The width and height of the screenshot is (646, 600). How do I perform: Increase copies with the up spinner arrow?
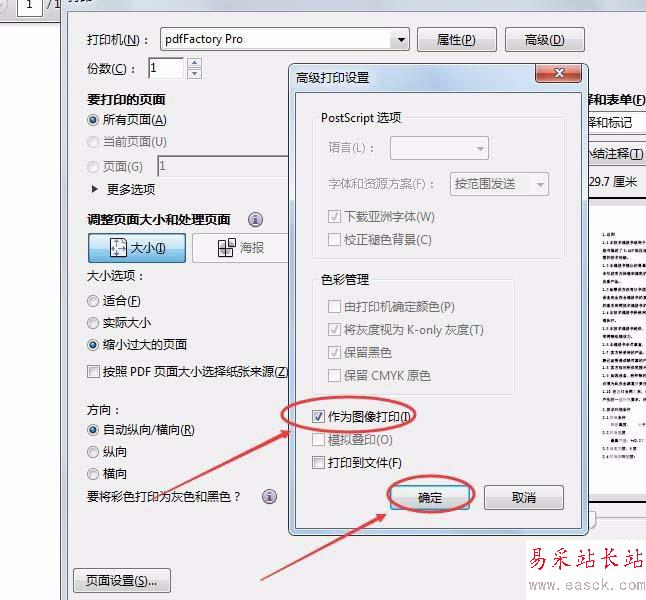click(x=194, y=63)
